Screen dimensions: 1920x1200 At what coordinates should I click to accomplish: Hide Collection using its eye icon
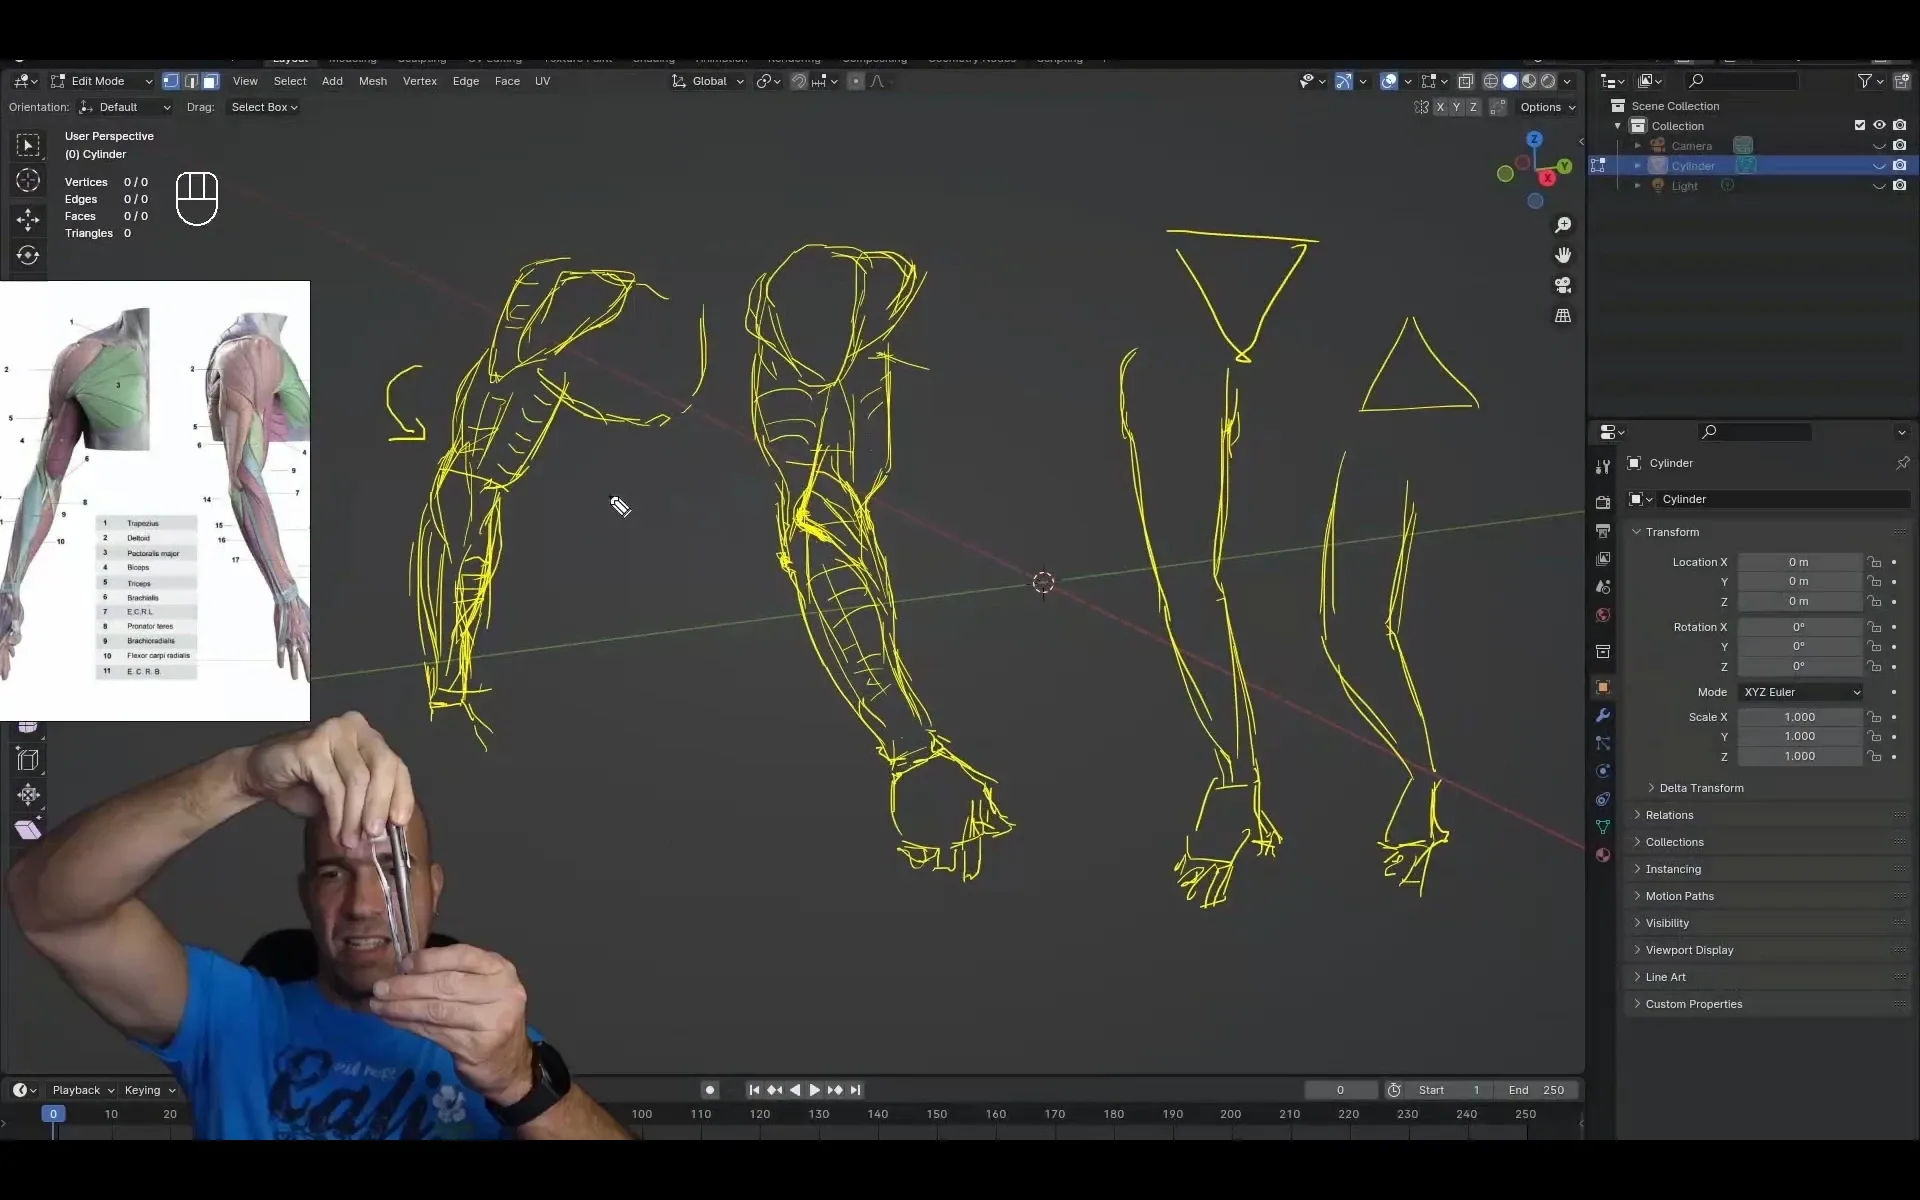(x=1880, y=124)
